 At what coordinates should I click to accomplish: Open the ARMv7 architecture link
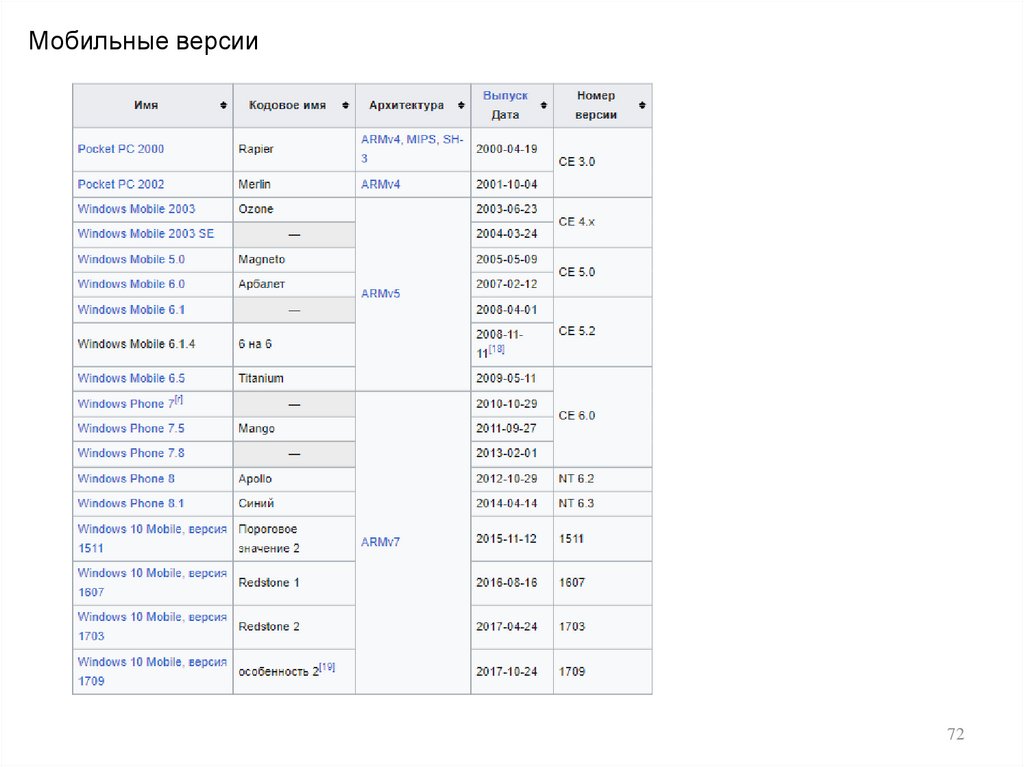(381, 542)
